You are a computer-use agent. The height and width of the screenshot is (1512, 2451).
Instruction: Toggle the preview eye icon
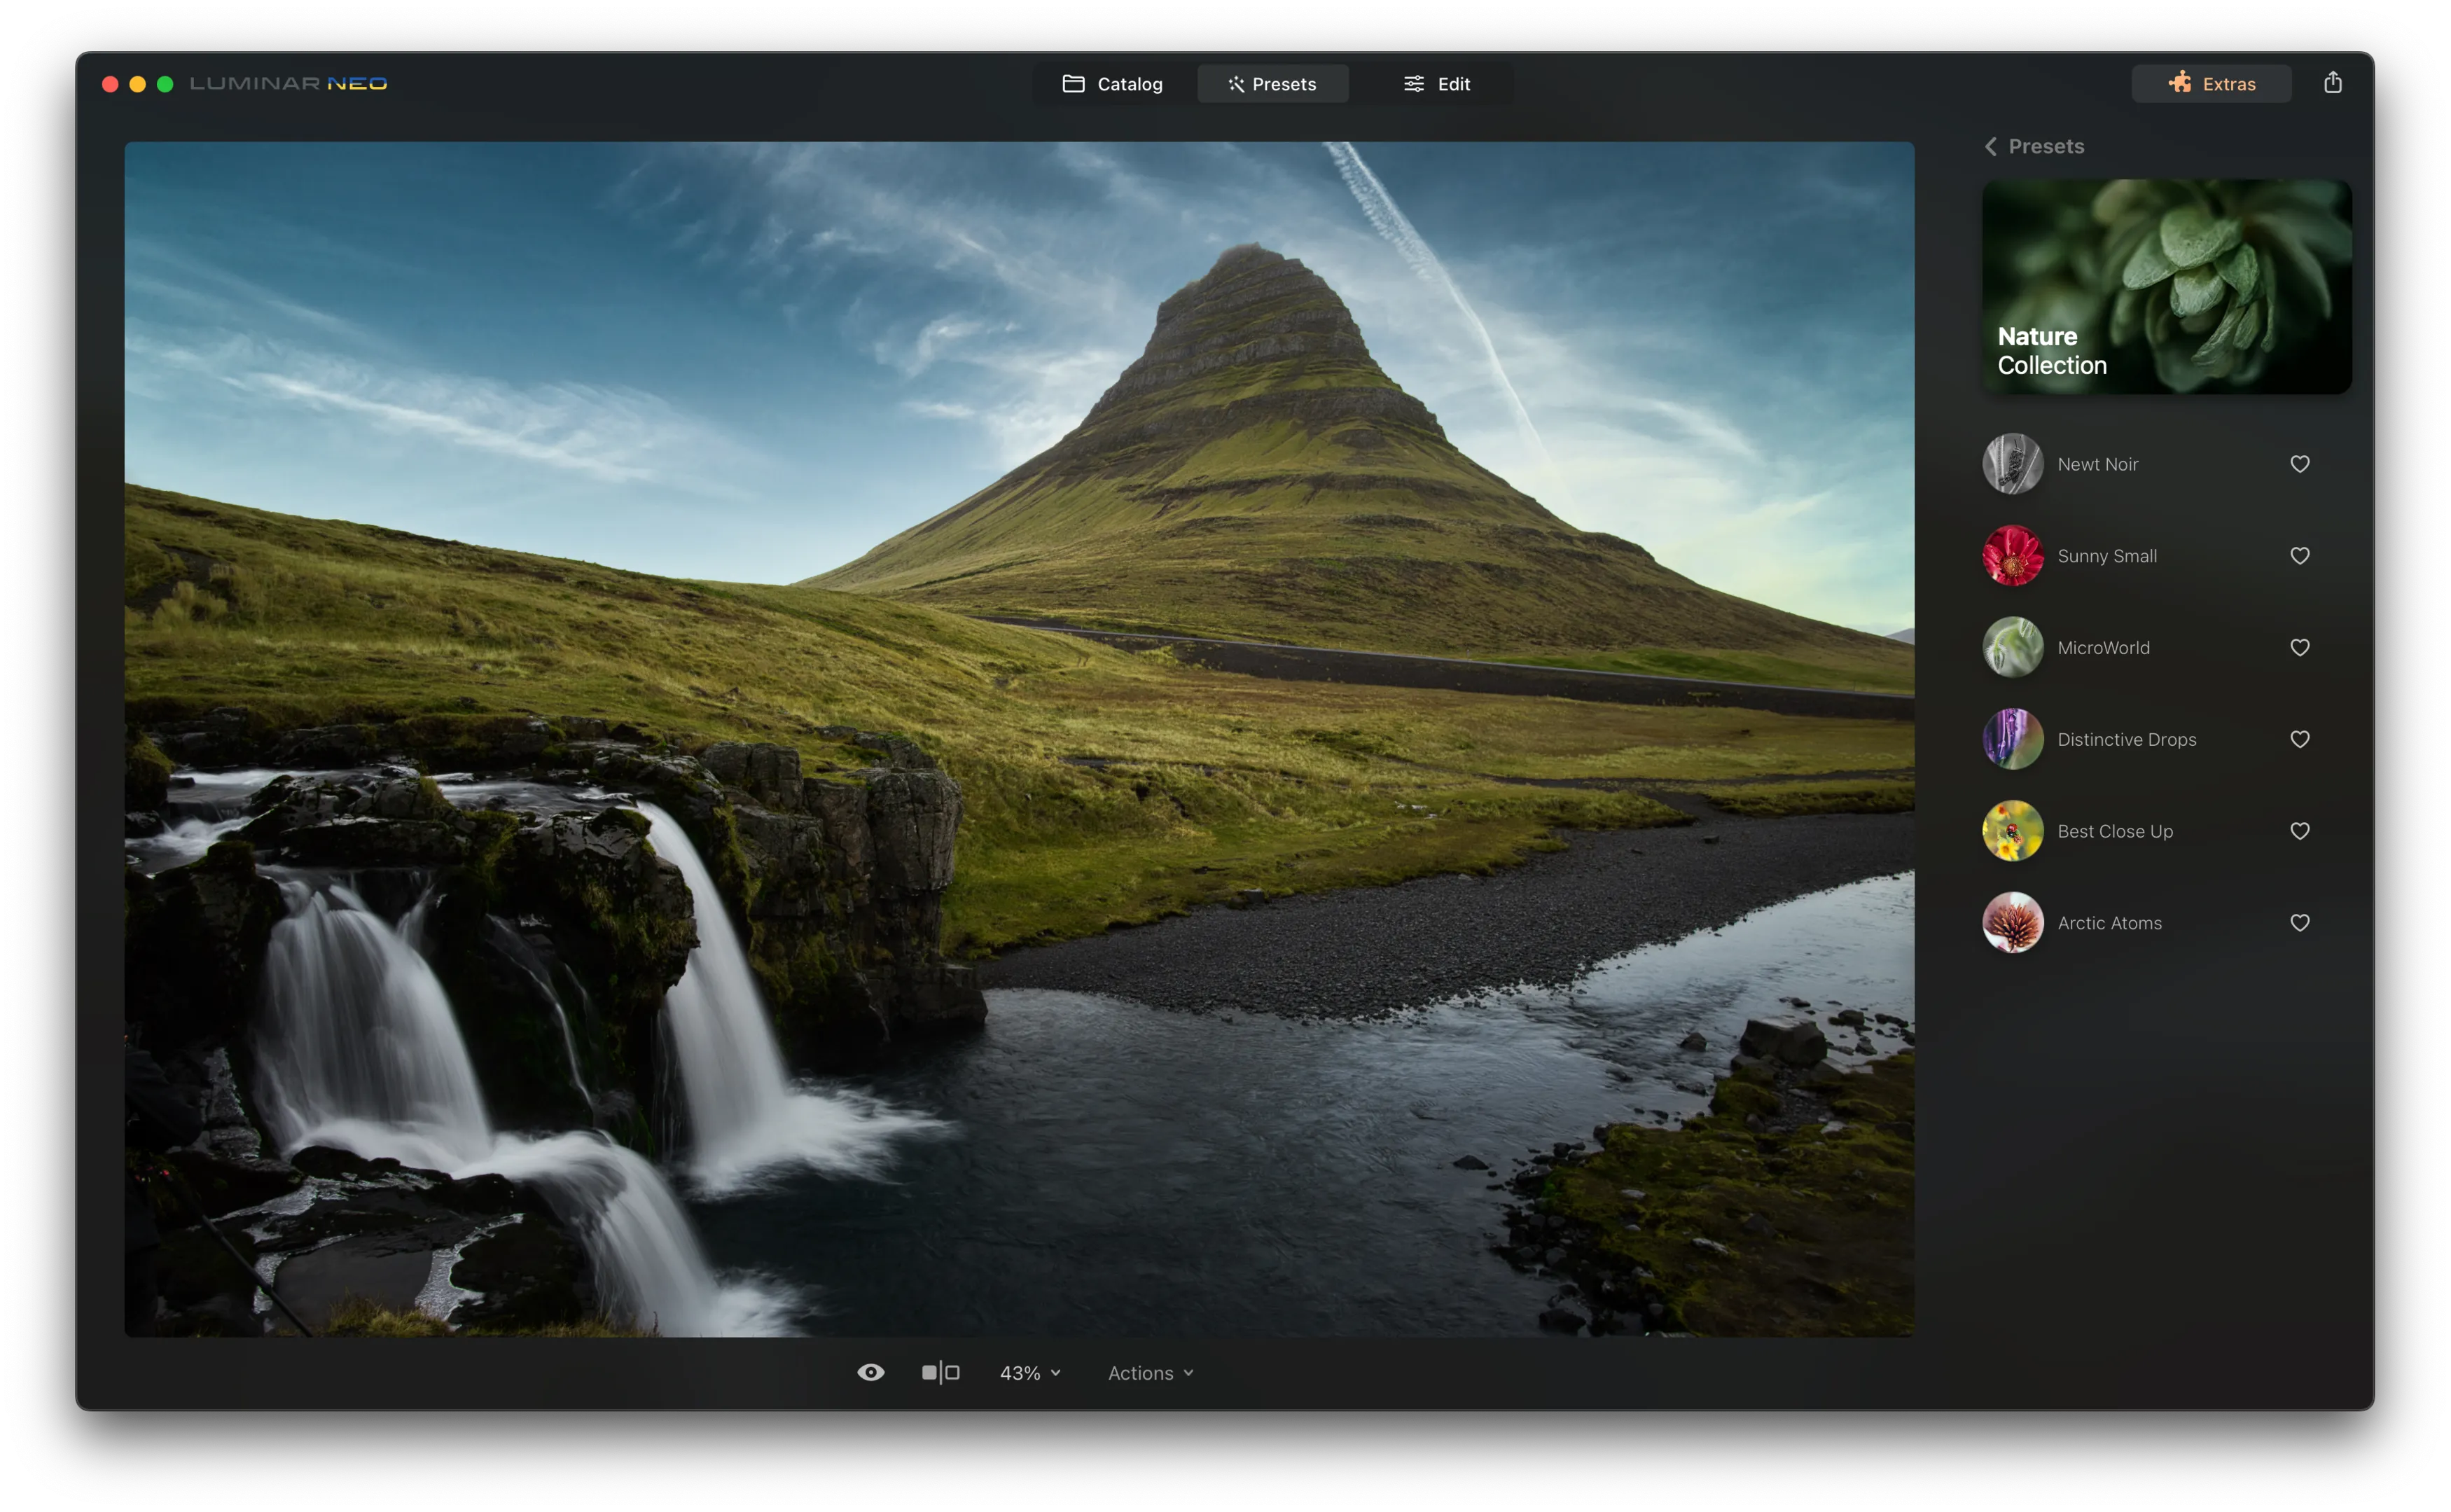click(870, 1373)
